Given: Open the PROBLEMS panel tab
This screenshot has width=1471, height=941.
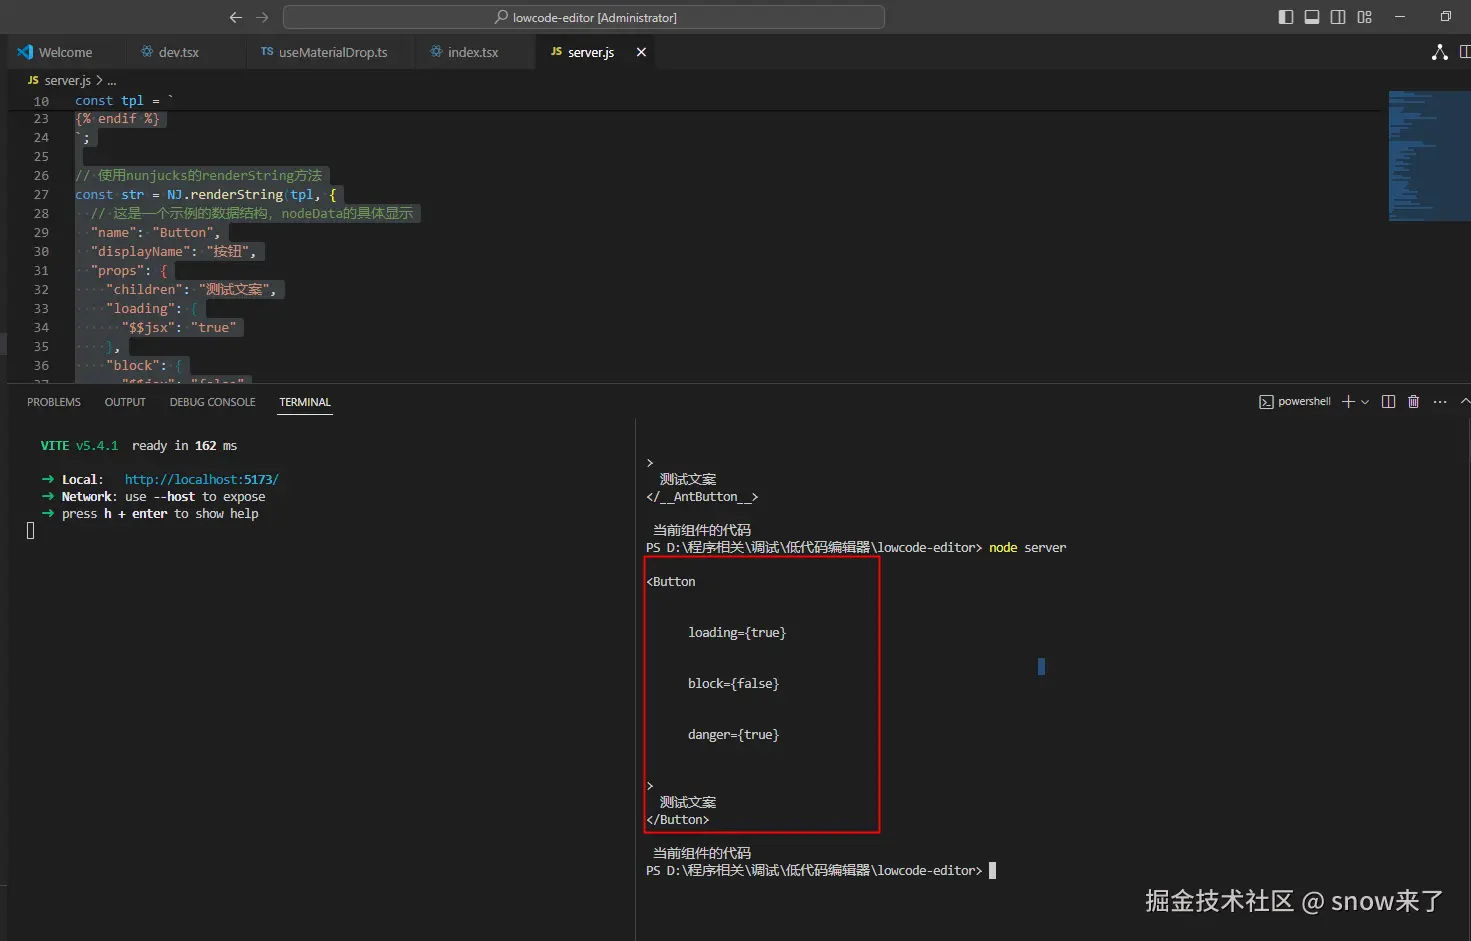Looking at the screenshot, I should (54, 402).
